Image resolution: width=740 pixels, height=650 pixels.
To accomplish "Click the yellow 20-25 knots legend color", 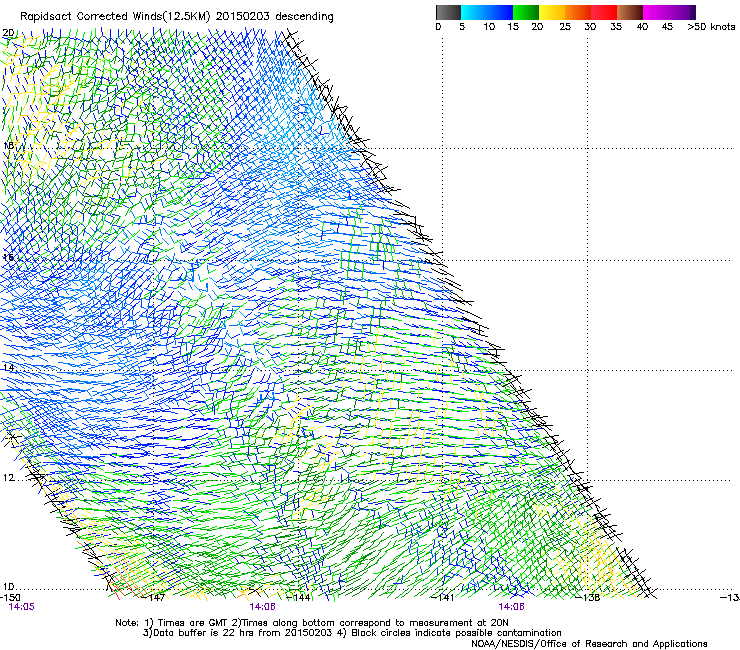I will (x=552, y=12).
